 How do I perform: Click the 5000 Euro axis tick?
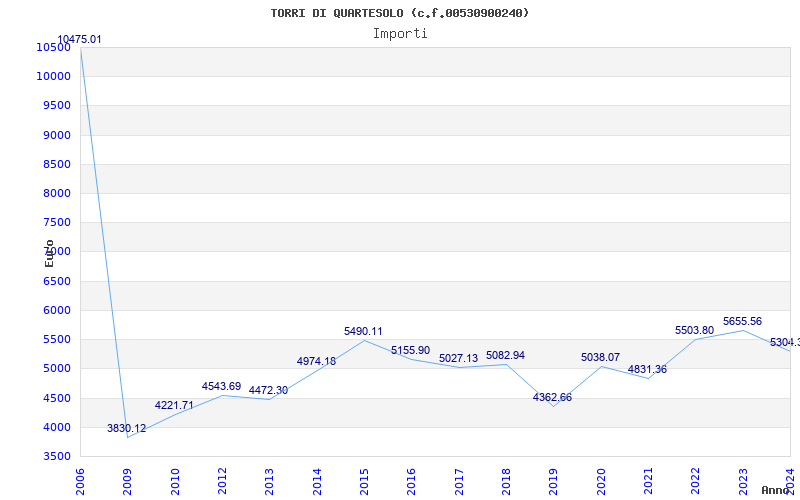(57, 369)
